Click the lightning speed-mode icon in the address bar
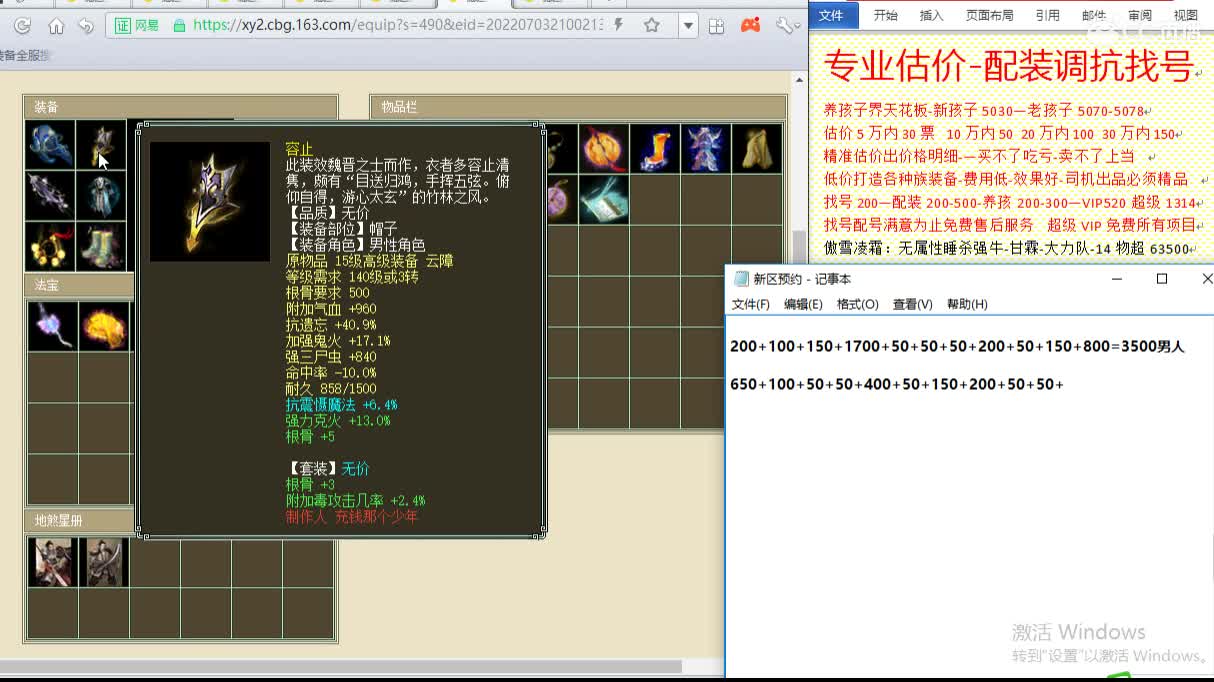 click(x=620, y=25)
